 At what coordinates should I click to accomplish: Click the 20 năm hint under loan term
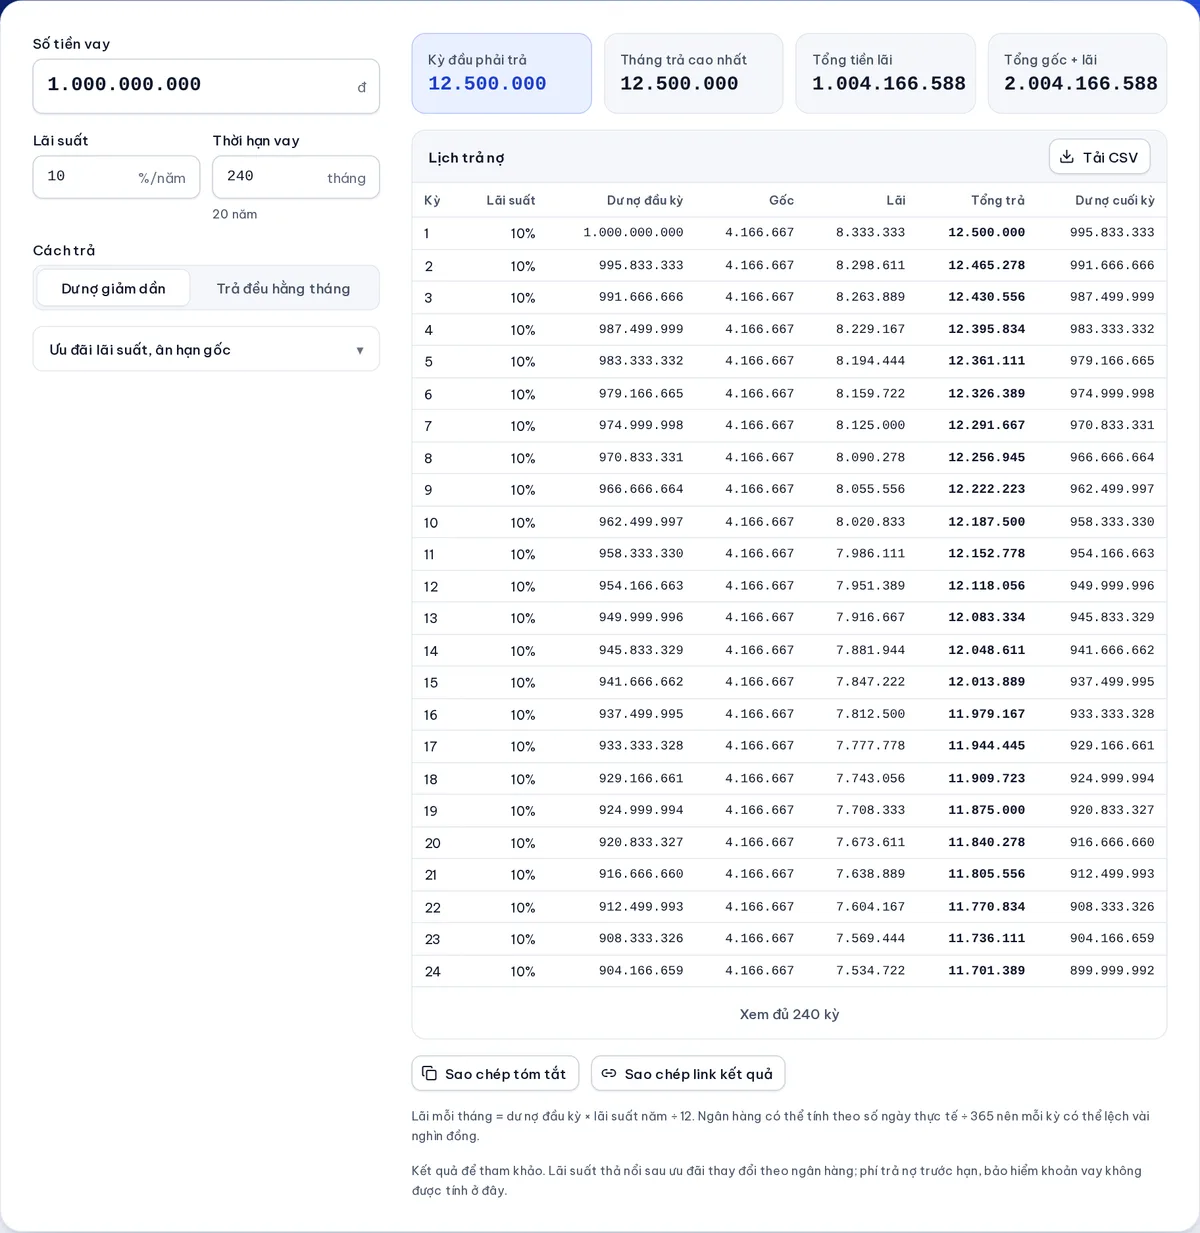pyautogui.click(x=235, y=214)
